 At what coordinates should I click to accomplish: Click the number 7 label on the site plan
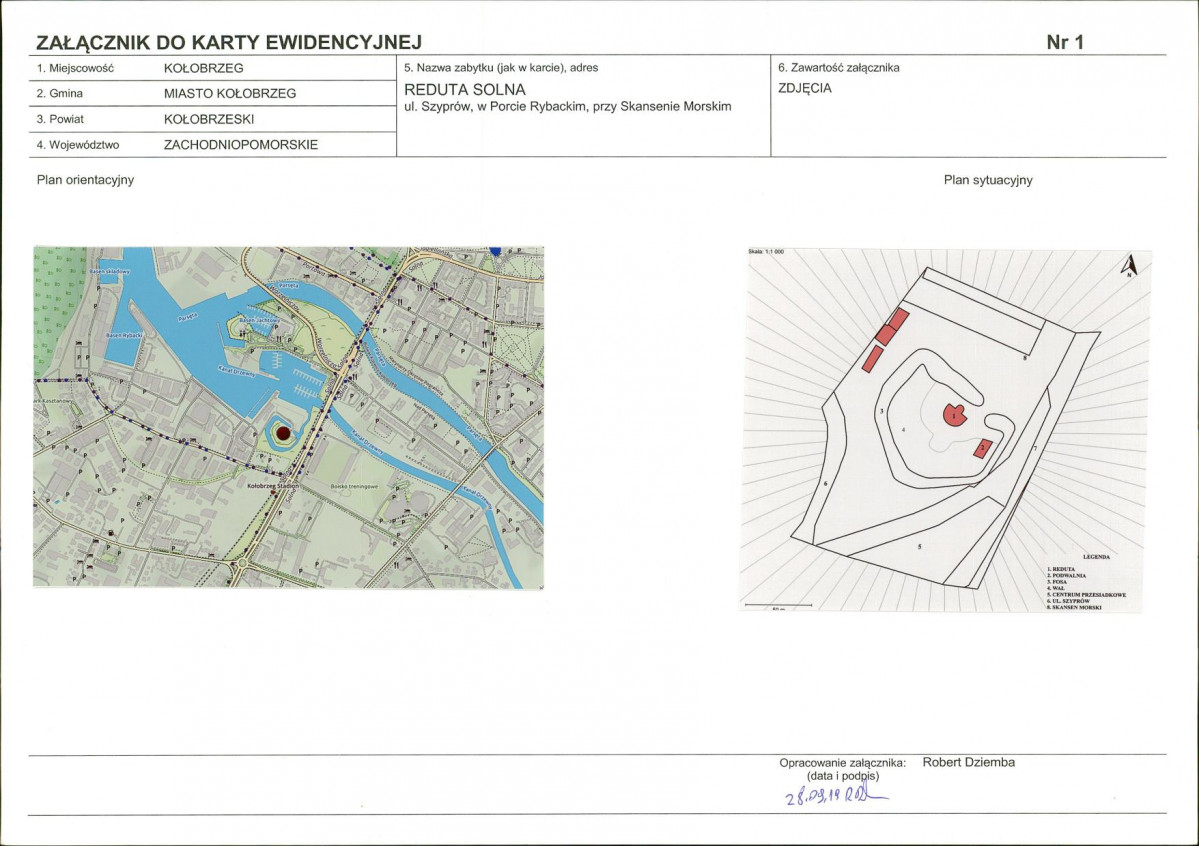[x=1035, y=447]
